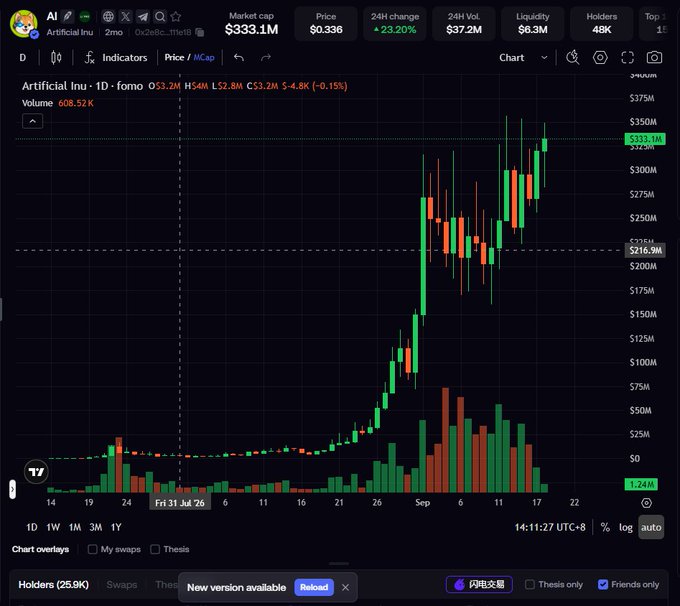Click the Market cap $333.1M value
Viewport: 680px width, 606px height.
click(251, 29)
